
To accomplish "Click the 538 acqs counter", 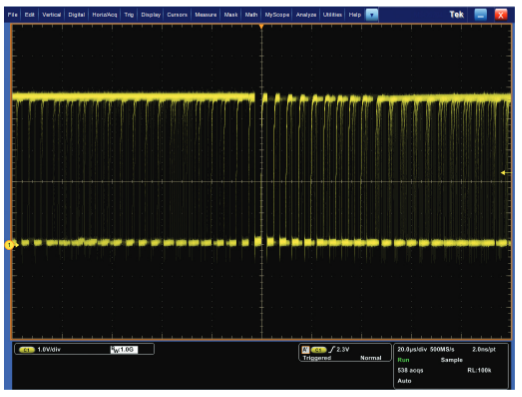I will click(410, 371).
